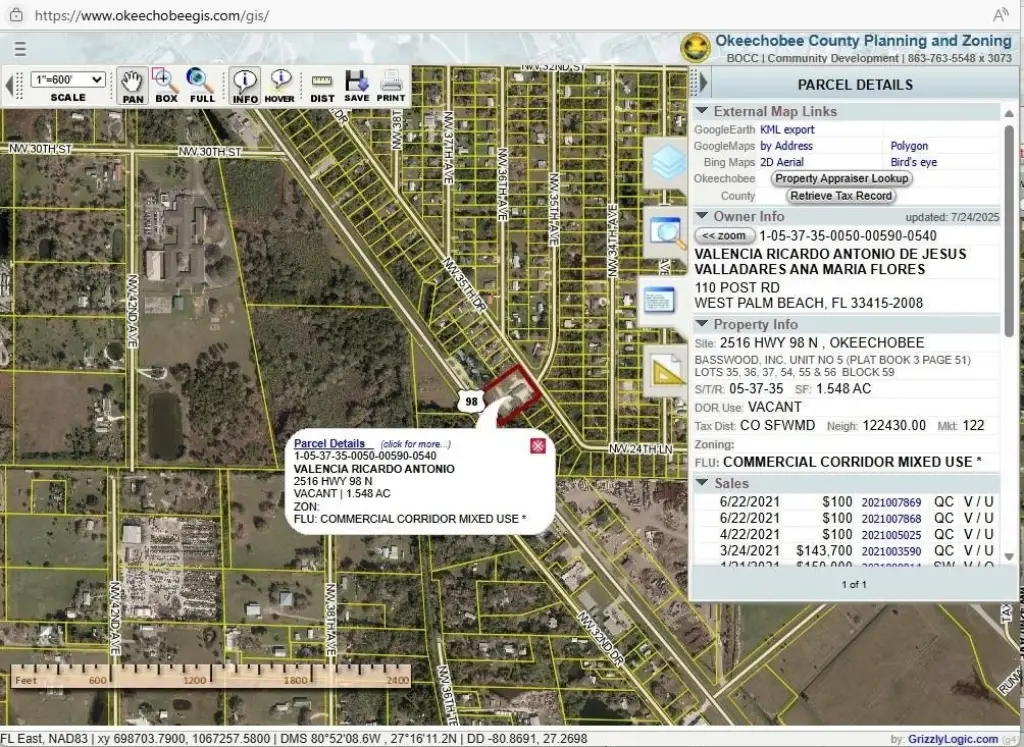The width and height of the screenshot is (1024, 747).
Task: Open the map Scale dropdown
Action: (x=68, y=80)
